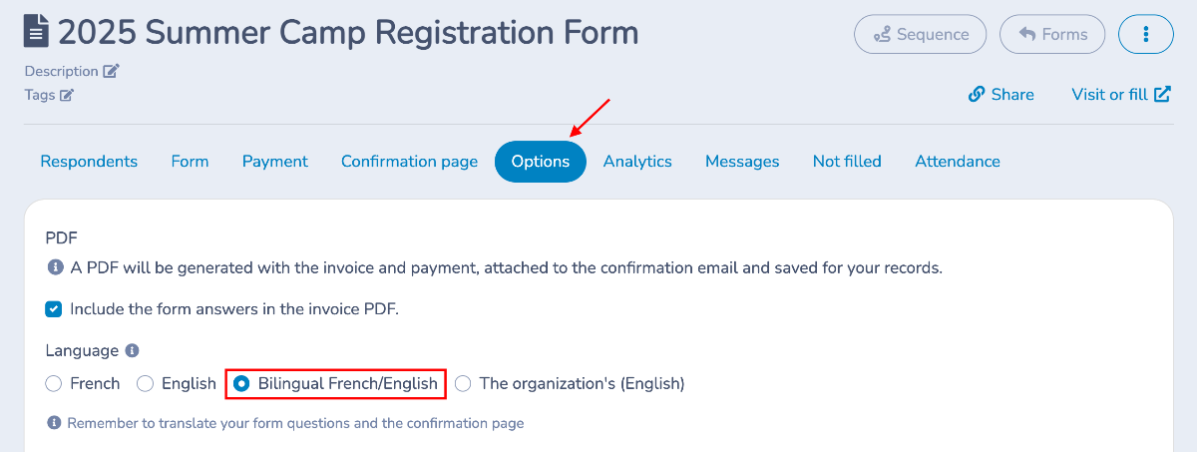This screenshot has height=454, width=1197.
Task: Open the three-dot more options menu
Action: pyautogui.click(x=1145, y=34)
